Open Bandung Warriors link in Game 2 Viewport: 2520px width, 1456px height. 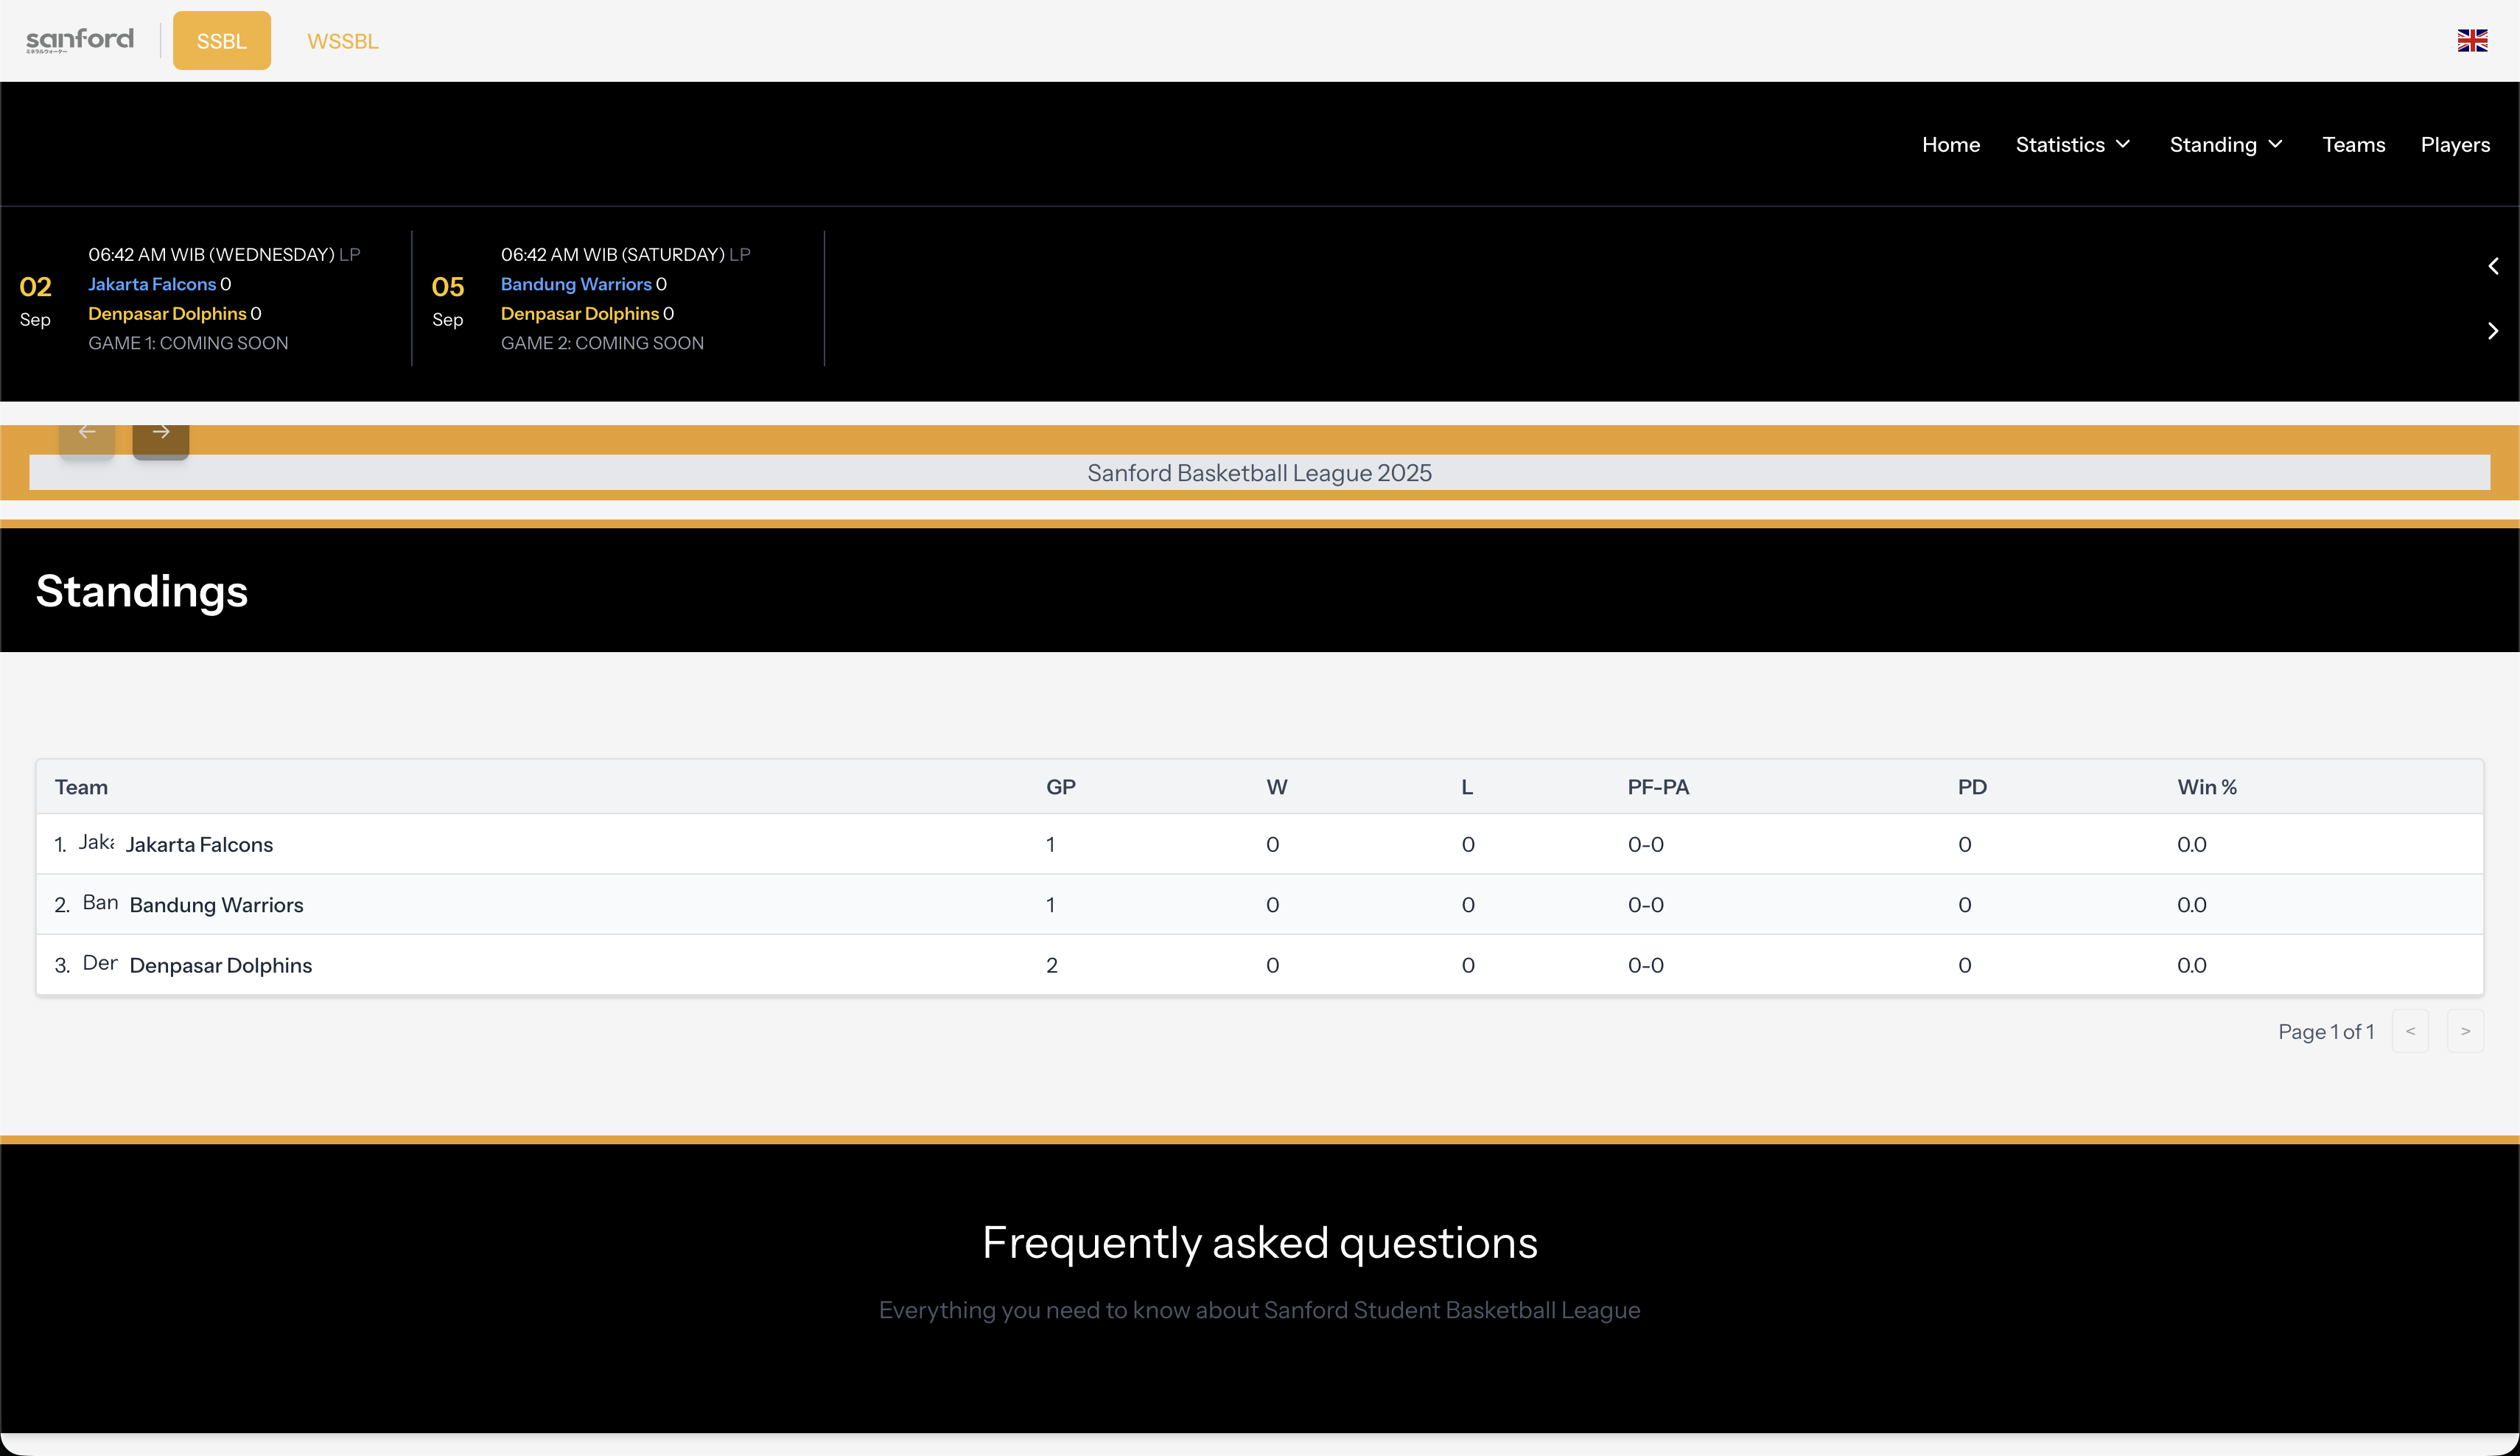click(x=576, y=284)
